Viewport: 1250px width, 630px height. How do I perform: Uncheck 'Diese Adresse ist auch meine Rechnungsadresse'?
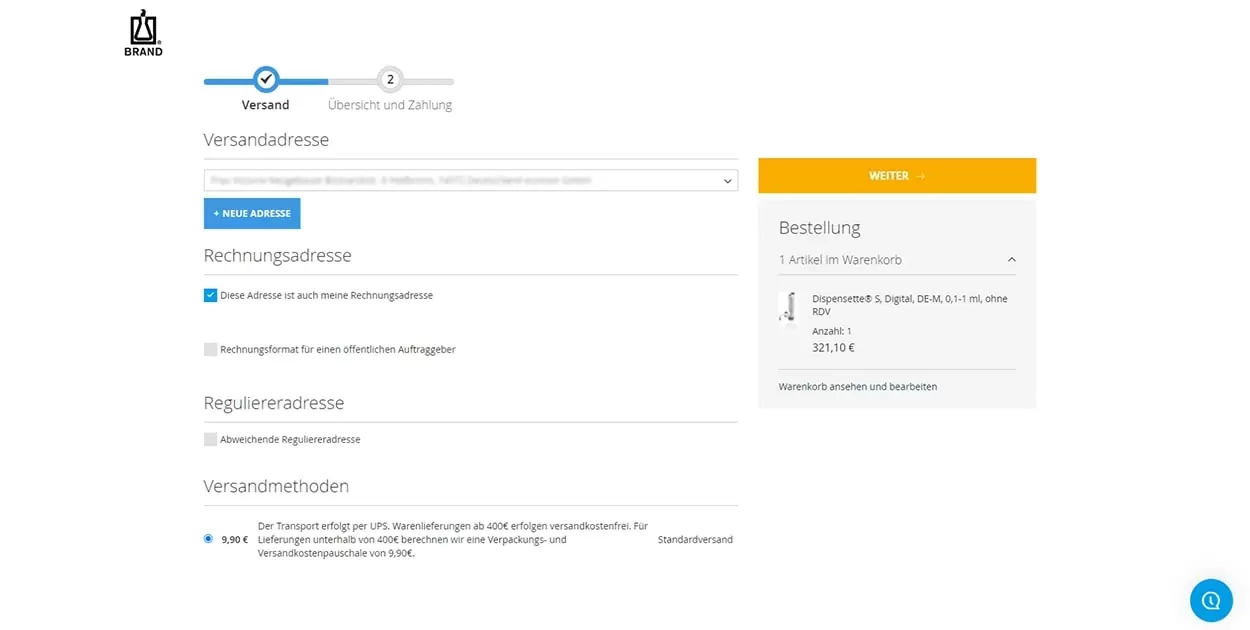point(210,295)
